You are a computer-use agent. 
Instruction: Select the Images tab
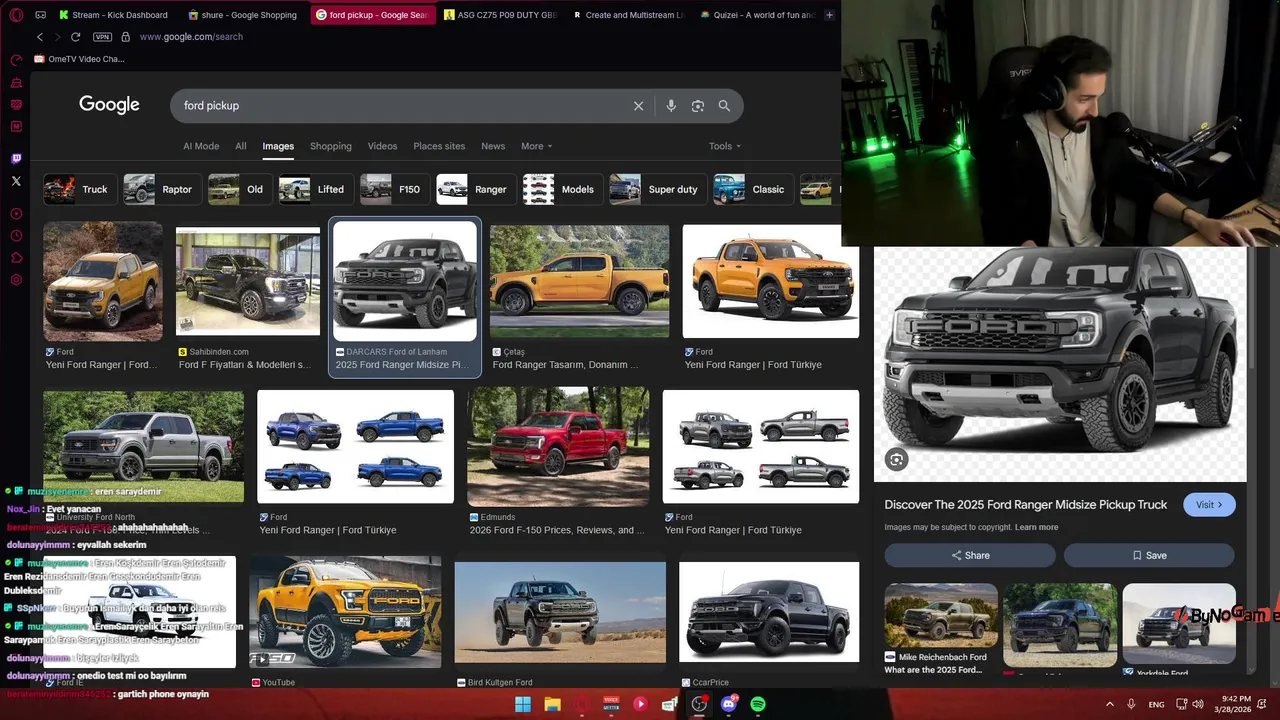(278, 146)
